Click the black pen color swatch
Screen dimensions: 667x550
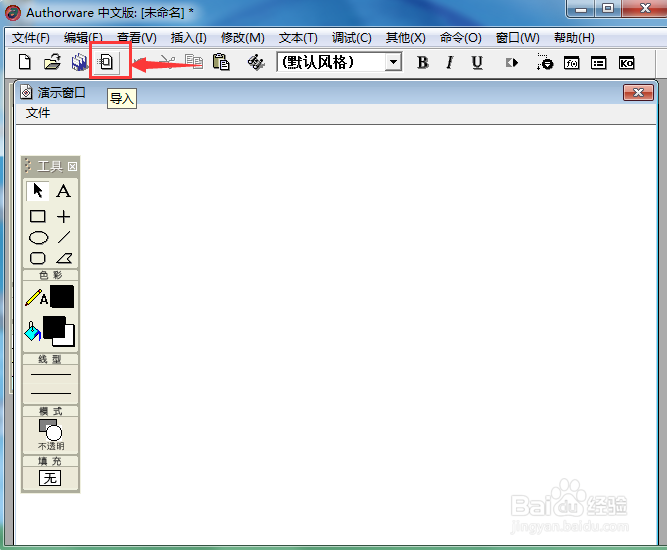(62, 296)
